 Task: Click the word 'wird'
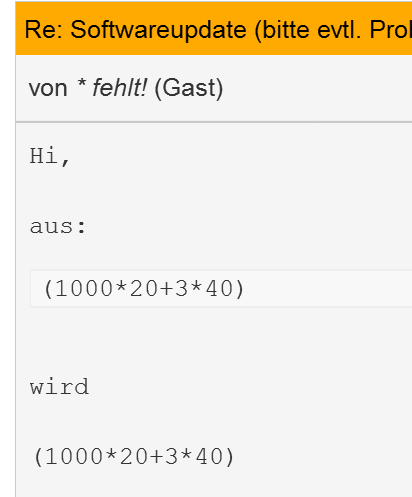(59, 387)
